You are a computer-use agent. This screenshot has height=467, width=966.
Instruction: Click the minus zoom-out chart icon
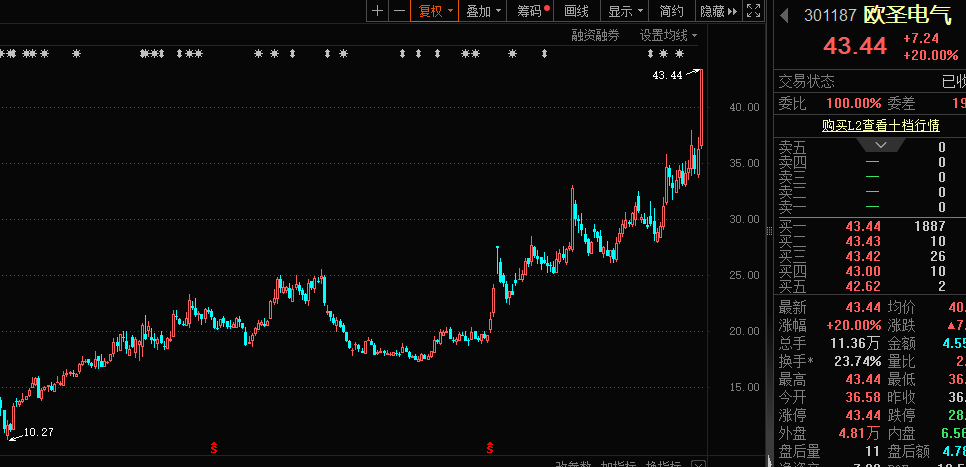[x=399, y=11]
